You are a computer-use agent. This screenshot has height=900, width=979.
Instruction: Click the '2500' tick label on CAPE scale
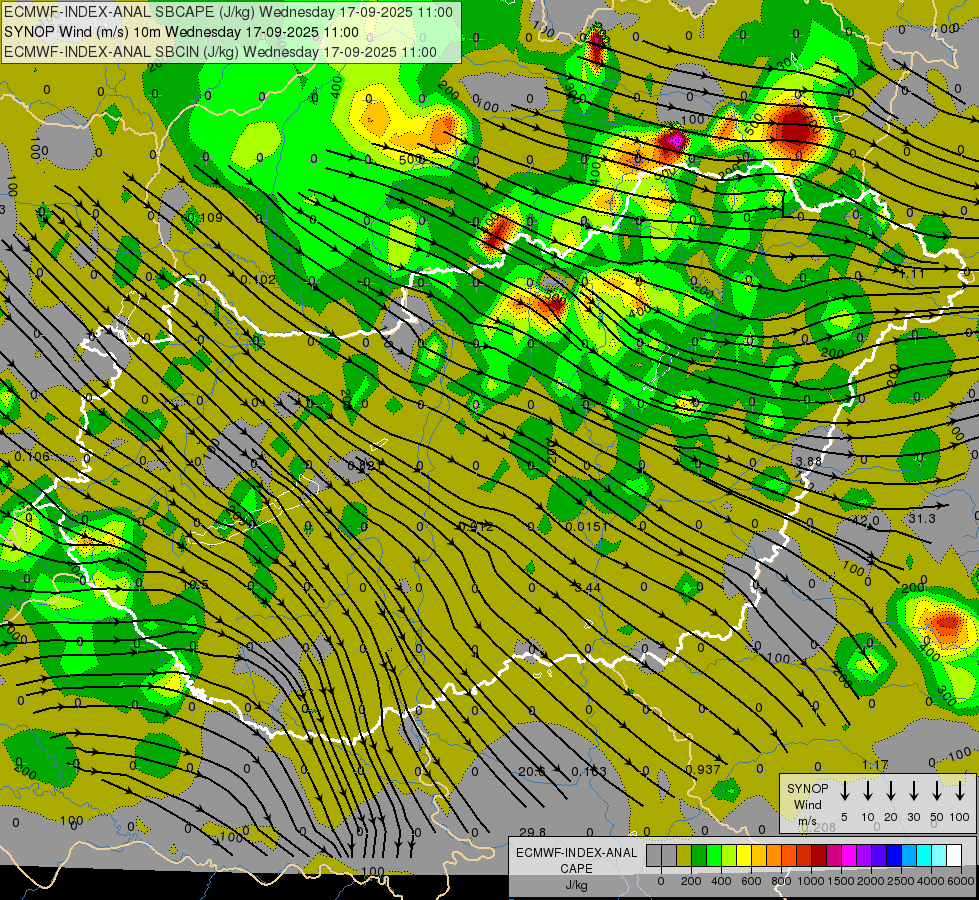pos(900,881)
